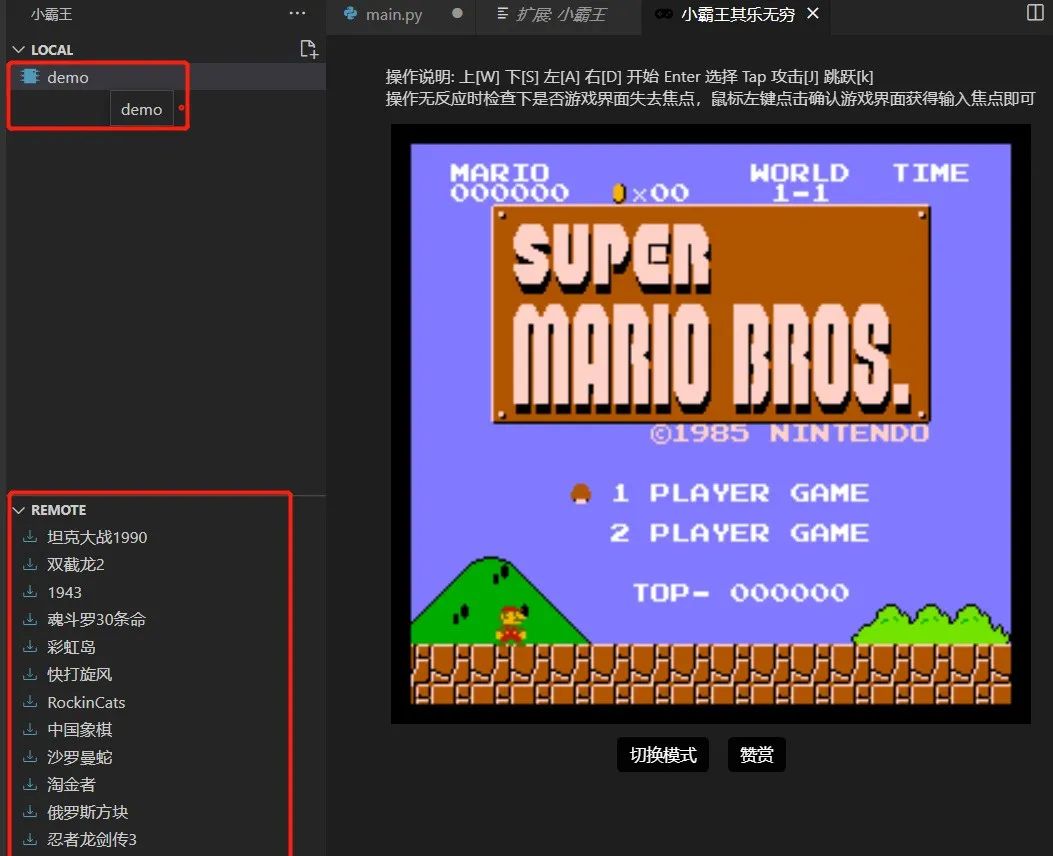Image resolution: width=1053 pixels, height=856 pixels.
Task: Click the add local ROM file icon
Action: (308, 49)
